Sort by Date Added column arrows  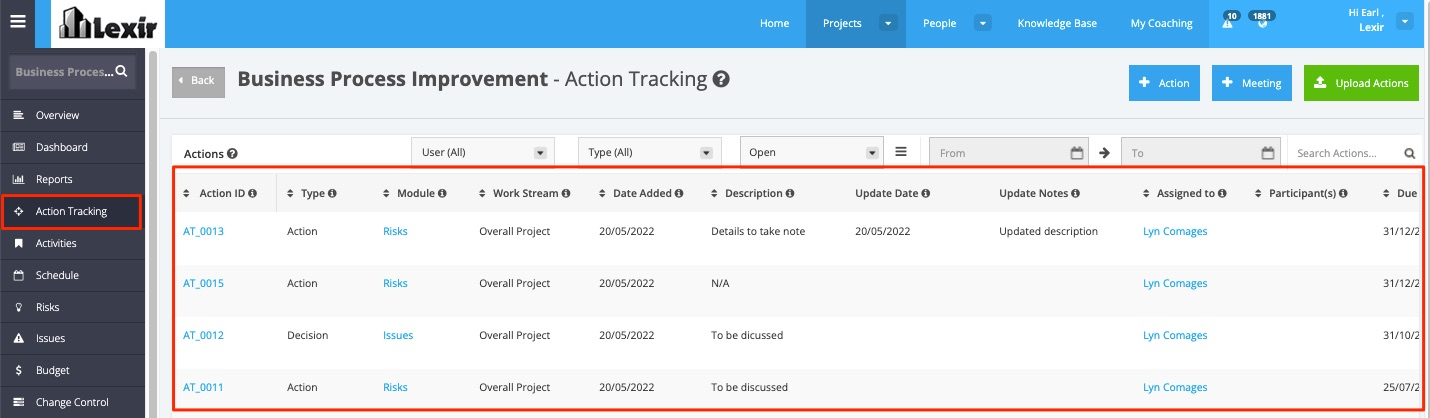[603, 193]
